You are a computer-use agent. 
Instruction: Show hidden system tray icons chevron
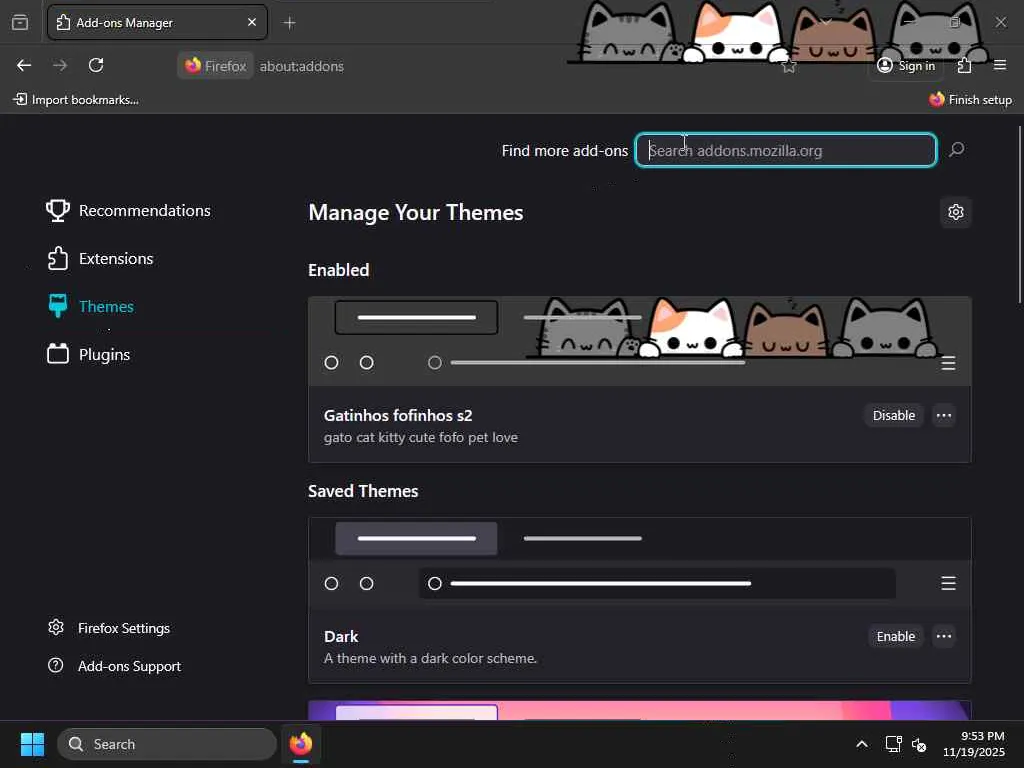[x=861, y=744]
